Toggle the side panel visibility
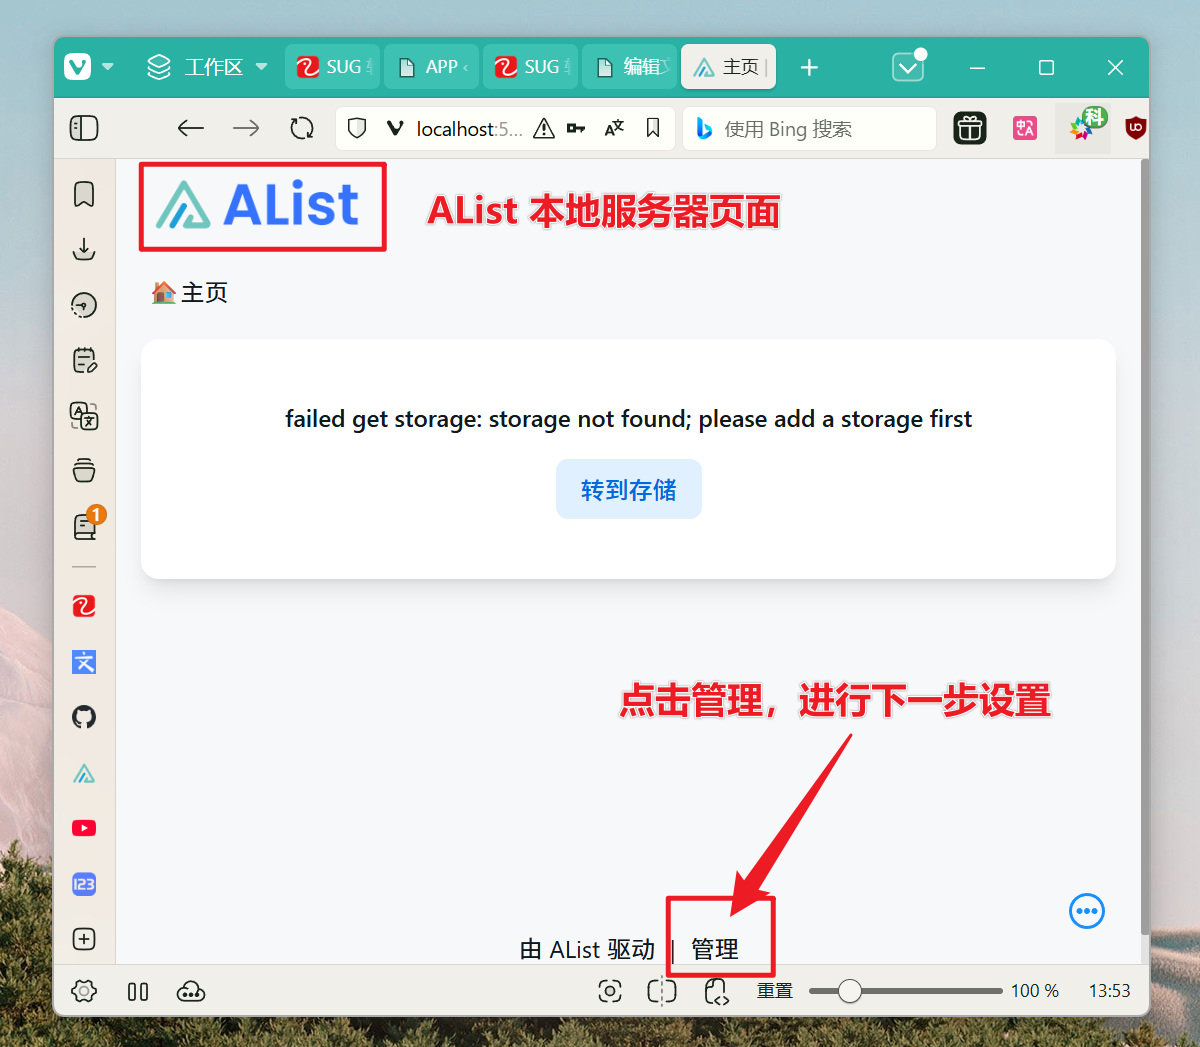 (84, 128)
